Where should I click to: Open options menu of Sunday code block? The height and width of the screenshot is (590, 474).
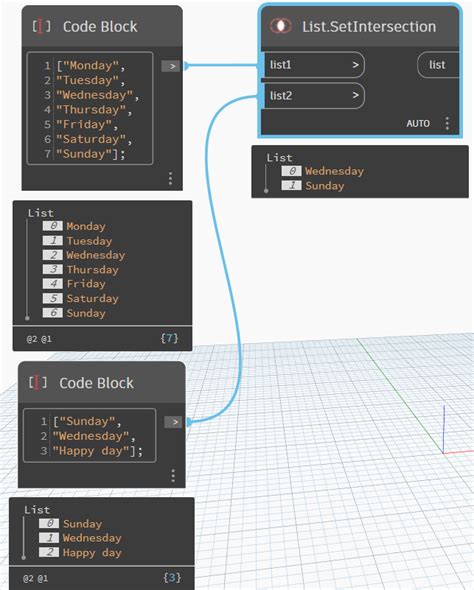(x=173, y=476)
